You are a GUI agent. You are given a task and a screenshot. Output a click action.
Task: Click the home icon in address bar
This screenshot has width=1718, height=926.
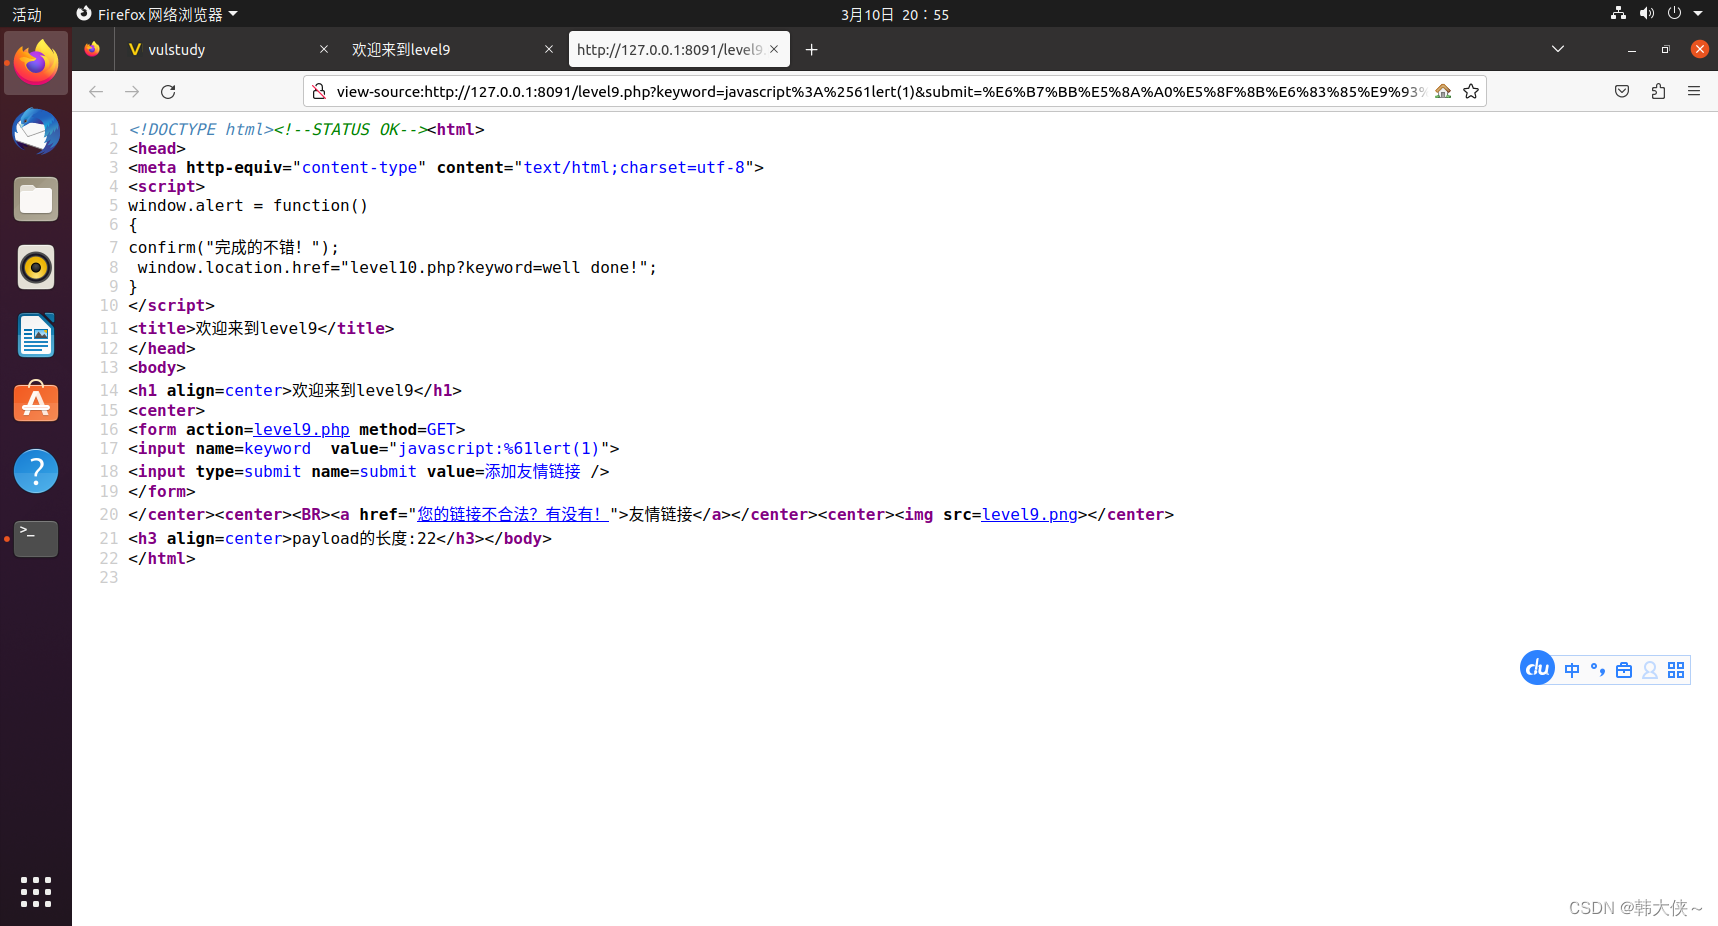(x=1443, y=91)
